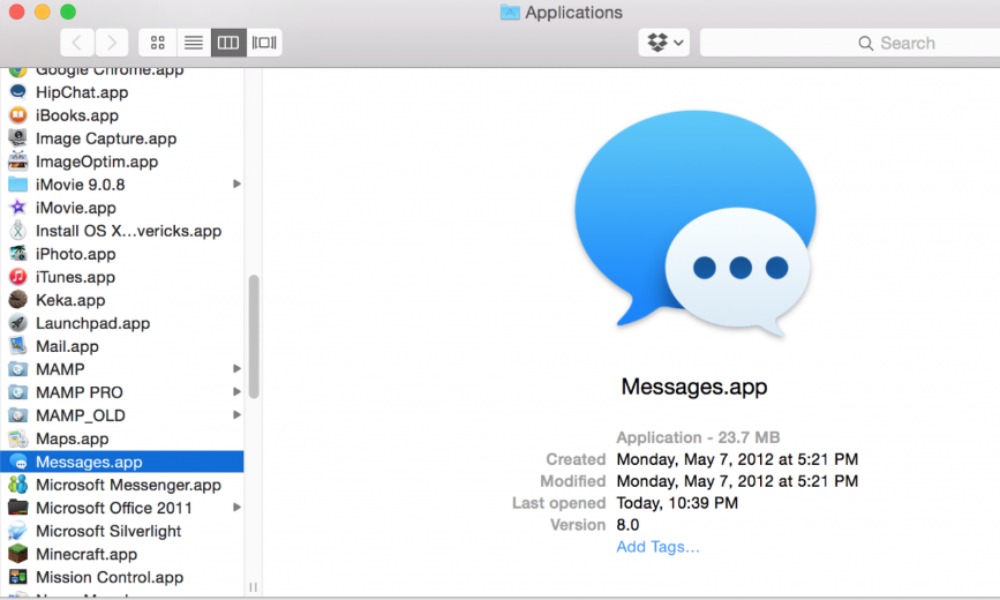
Task: Click the Add Tags link
Action: [658, 546]
